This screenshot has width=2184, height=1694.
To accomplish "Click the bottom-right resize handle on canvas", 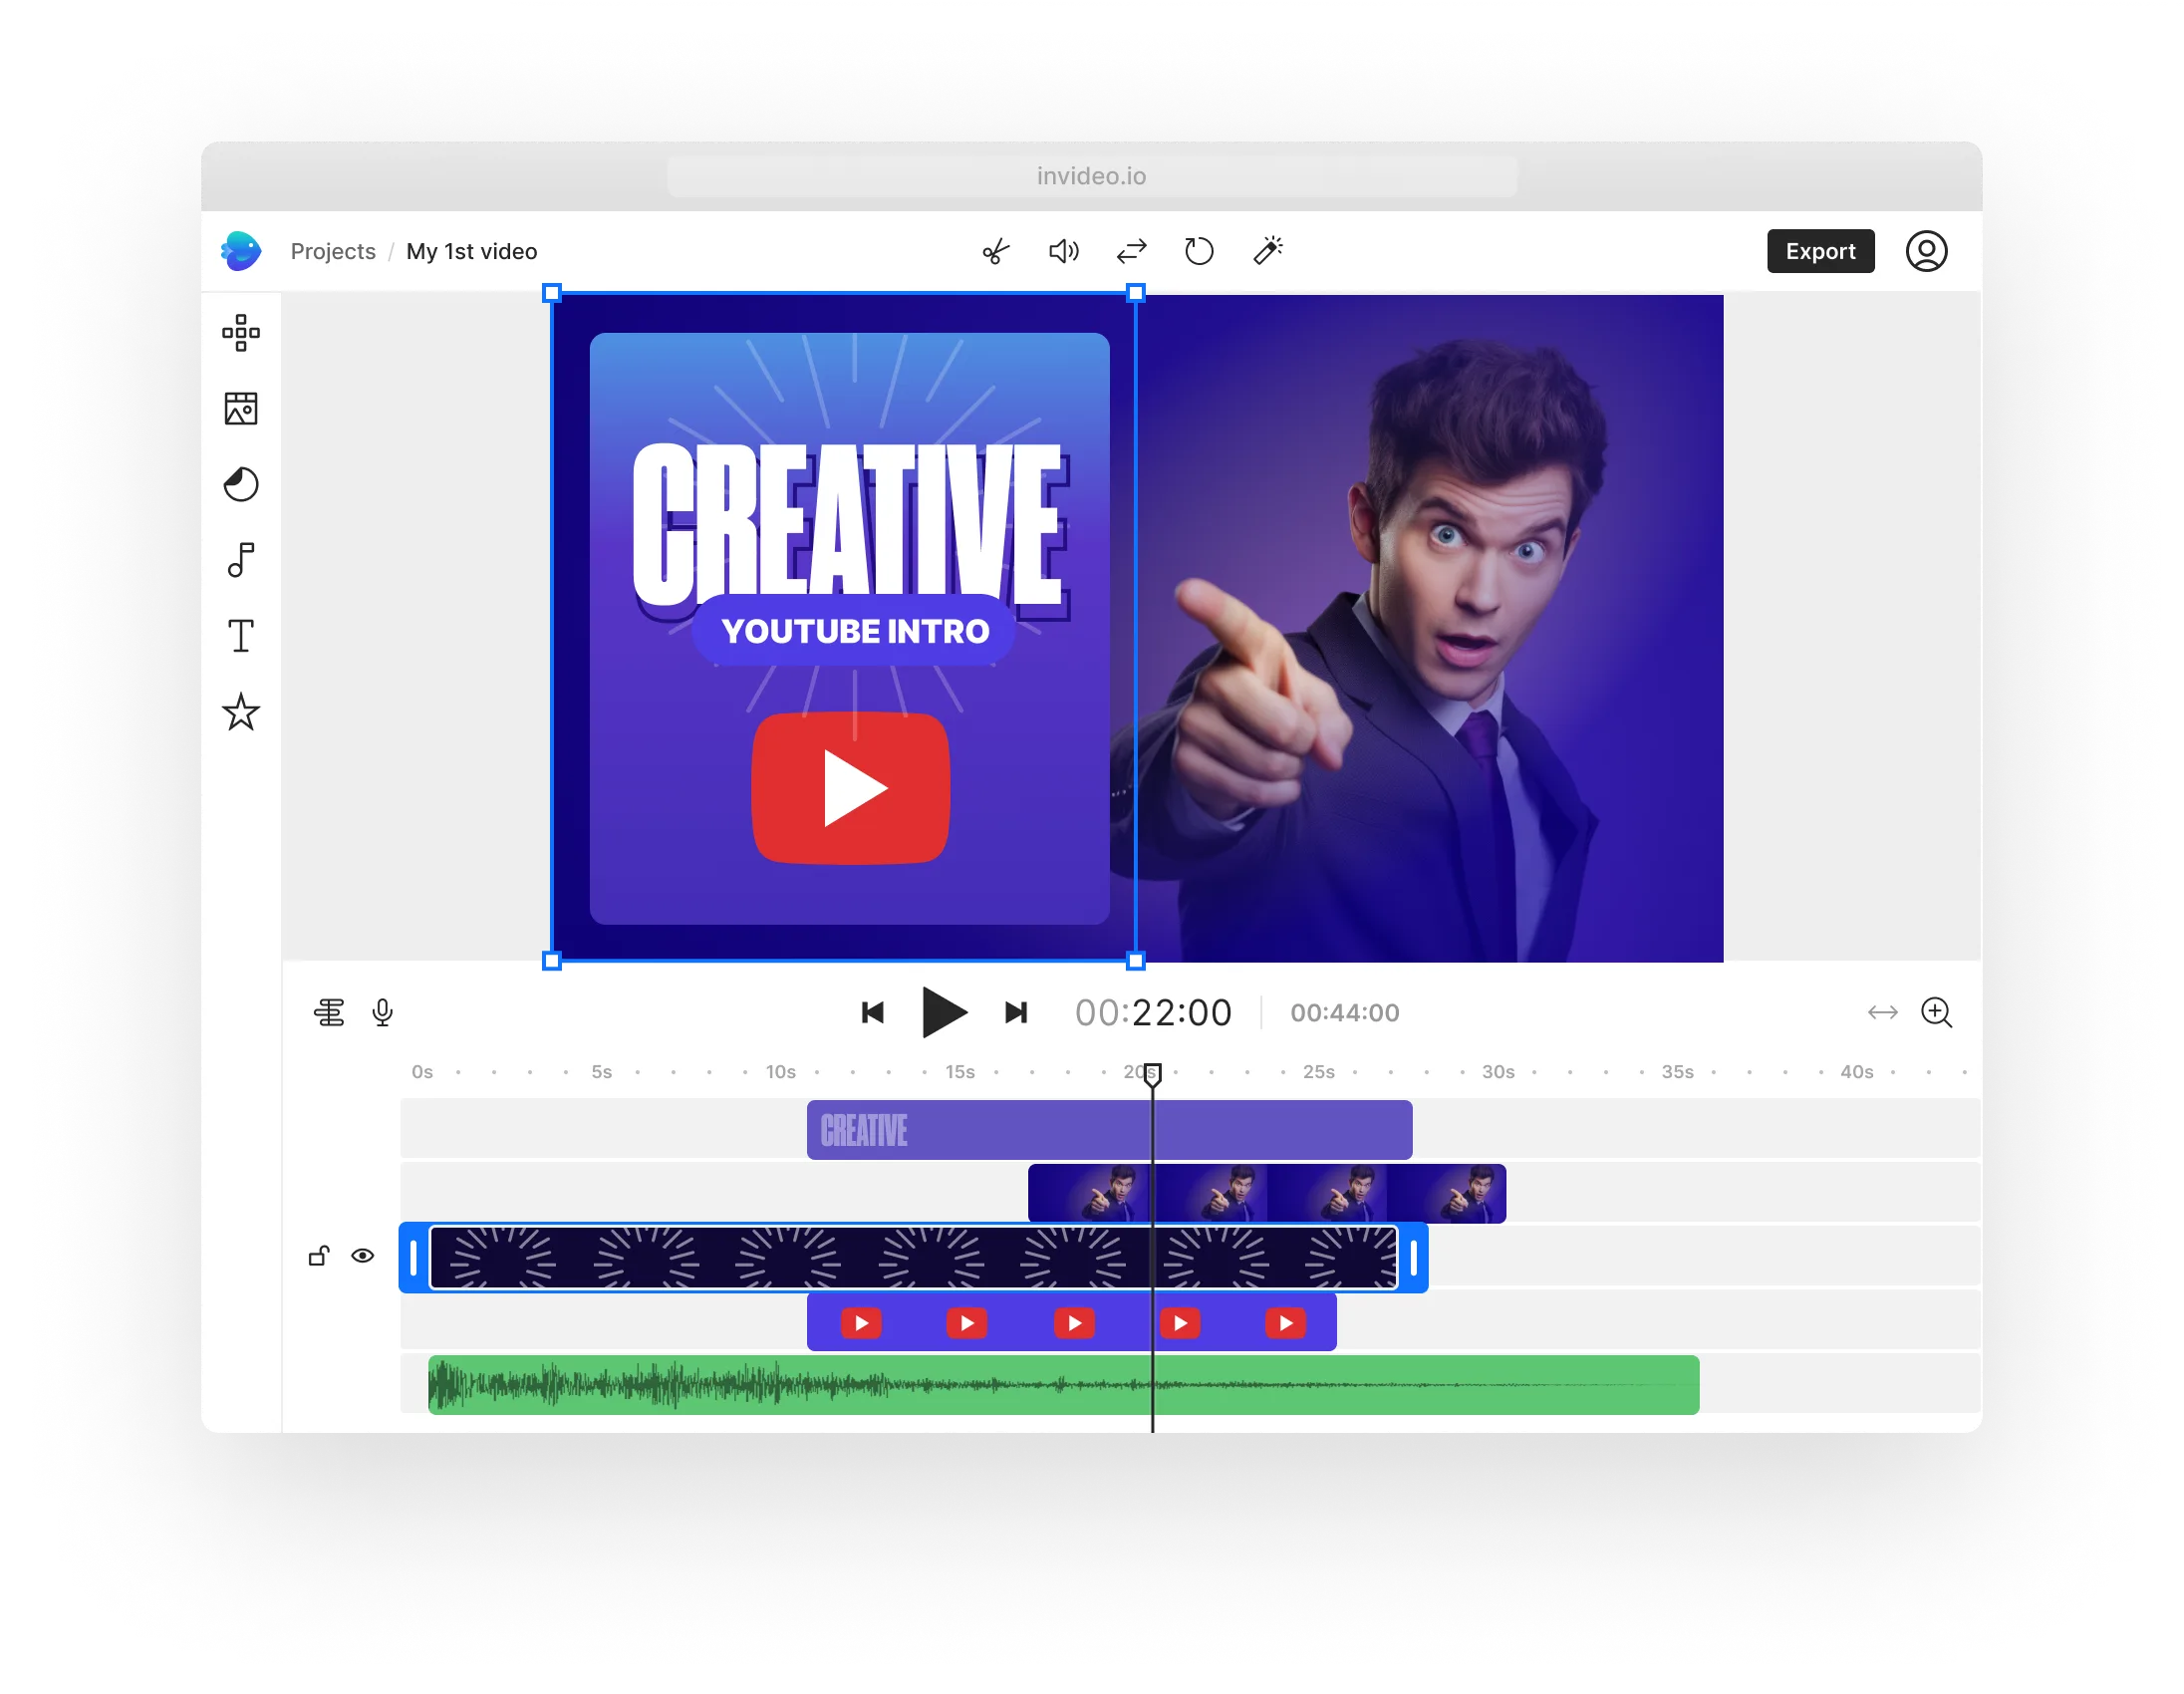I will click(x=1136, y=962).
